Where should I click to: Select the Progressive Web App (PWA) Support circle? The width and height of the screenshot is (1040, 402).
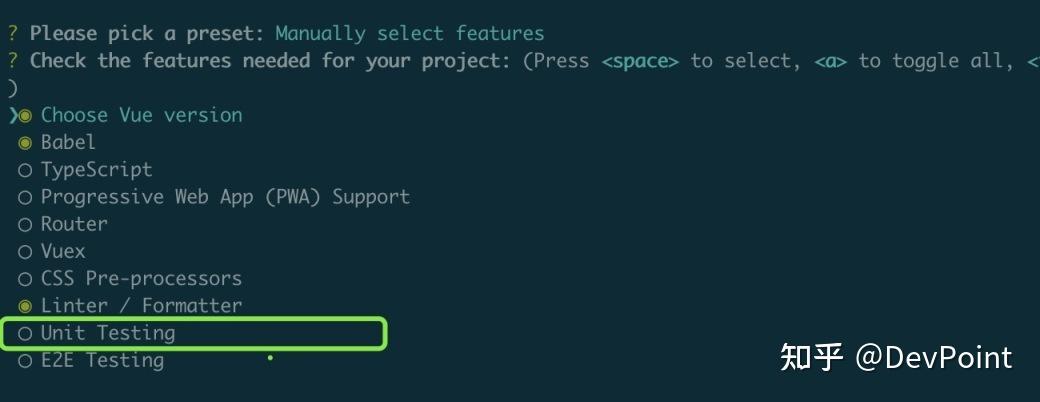25,197
